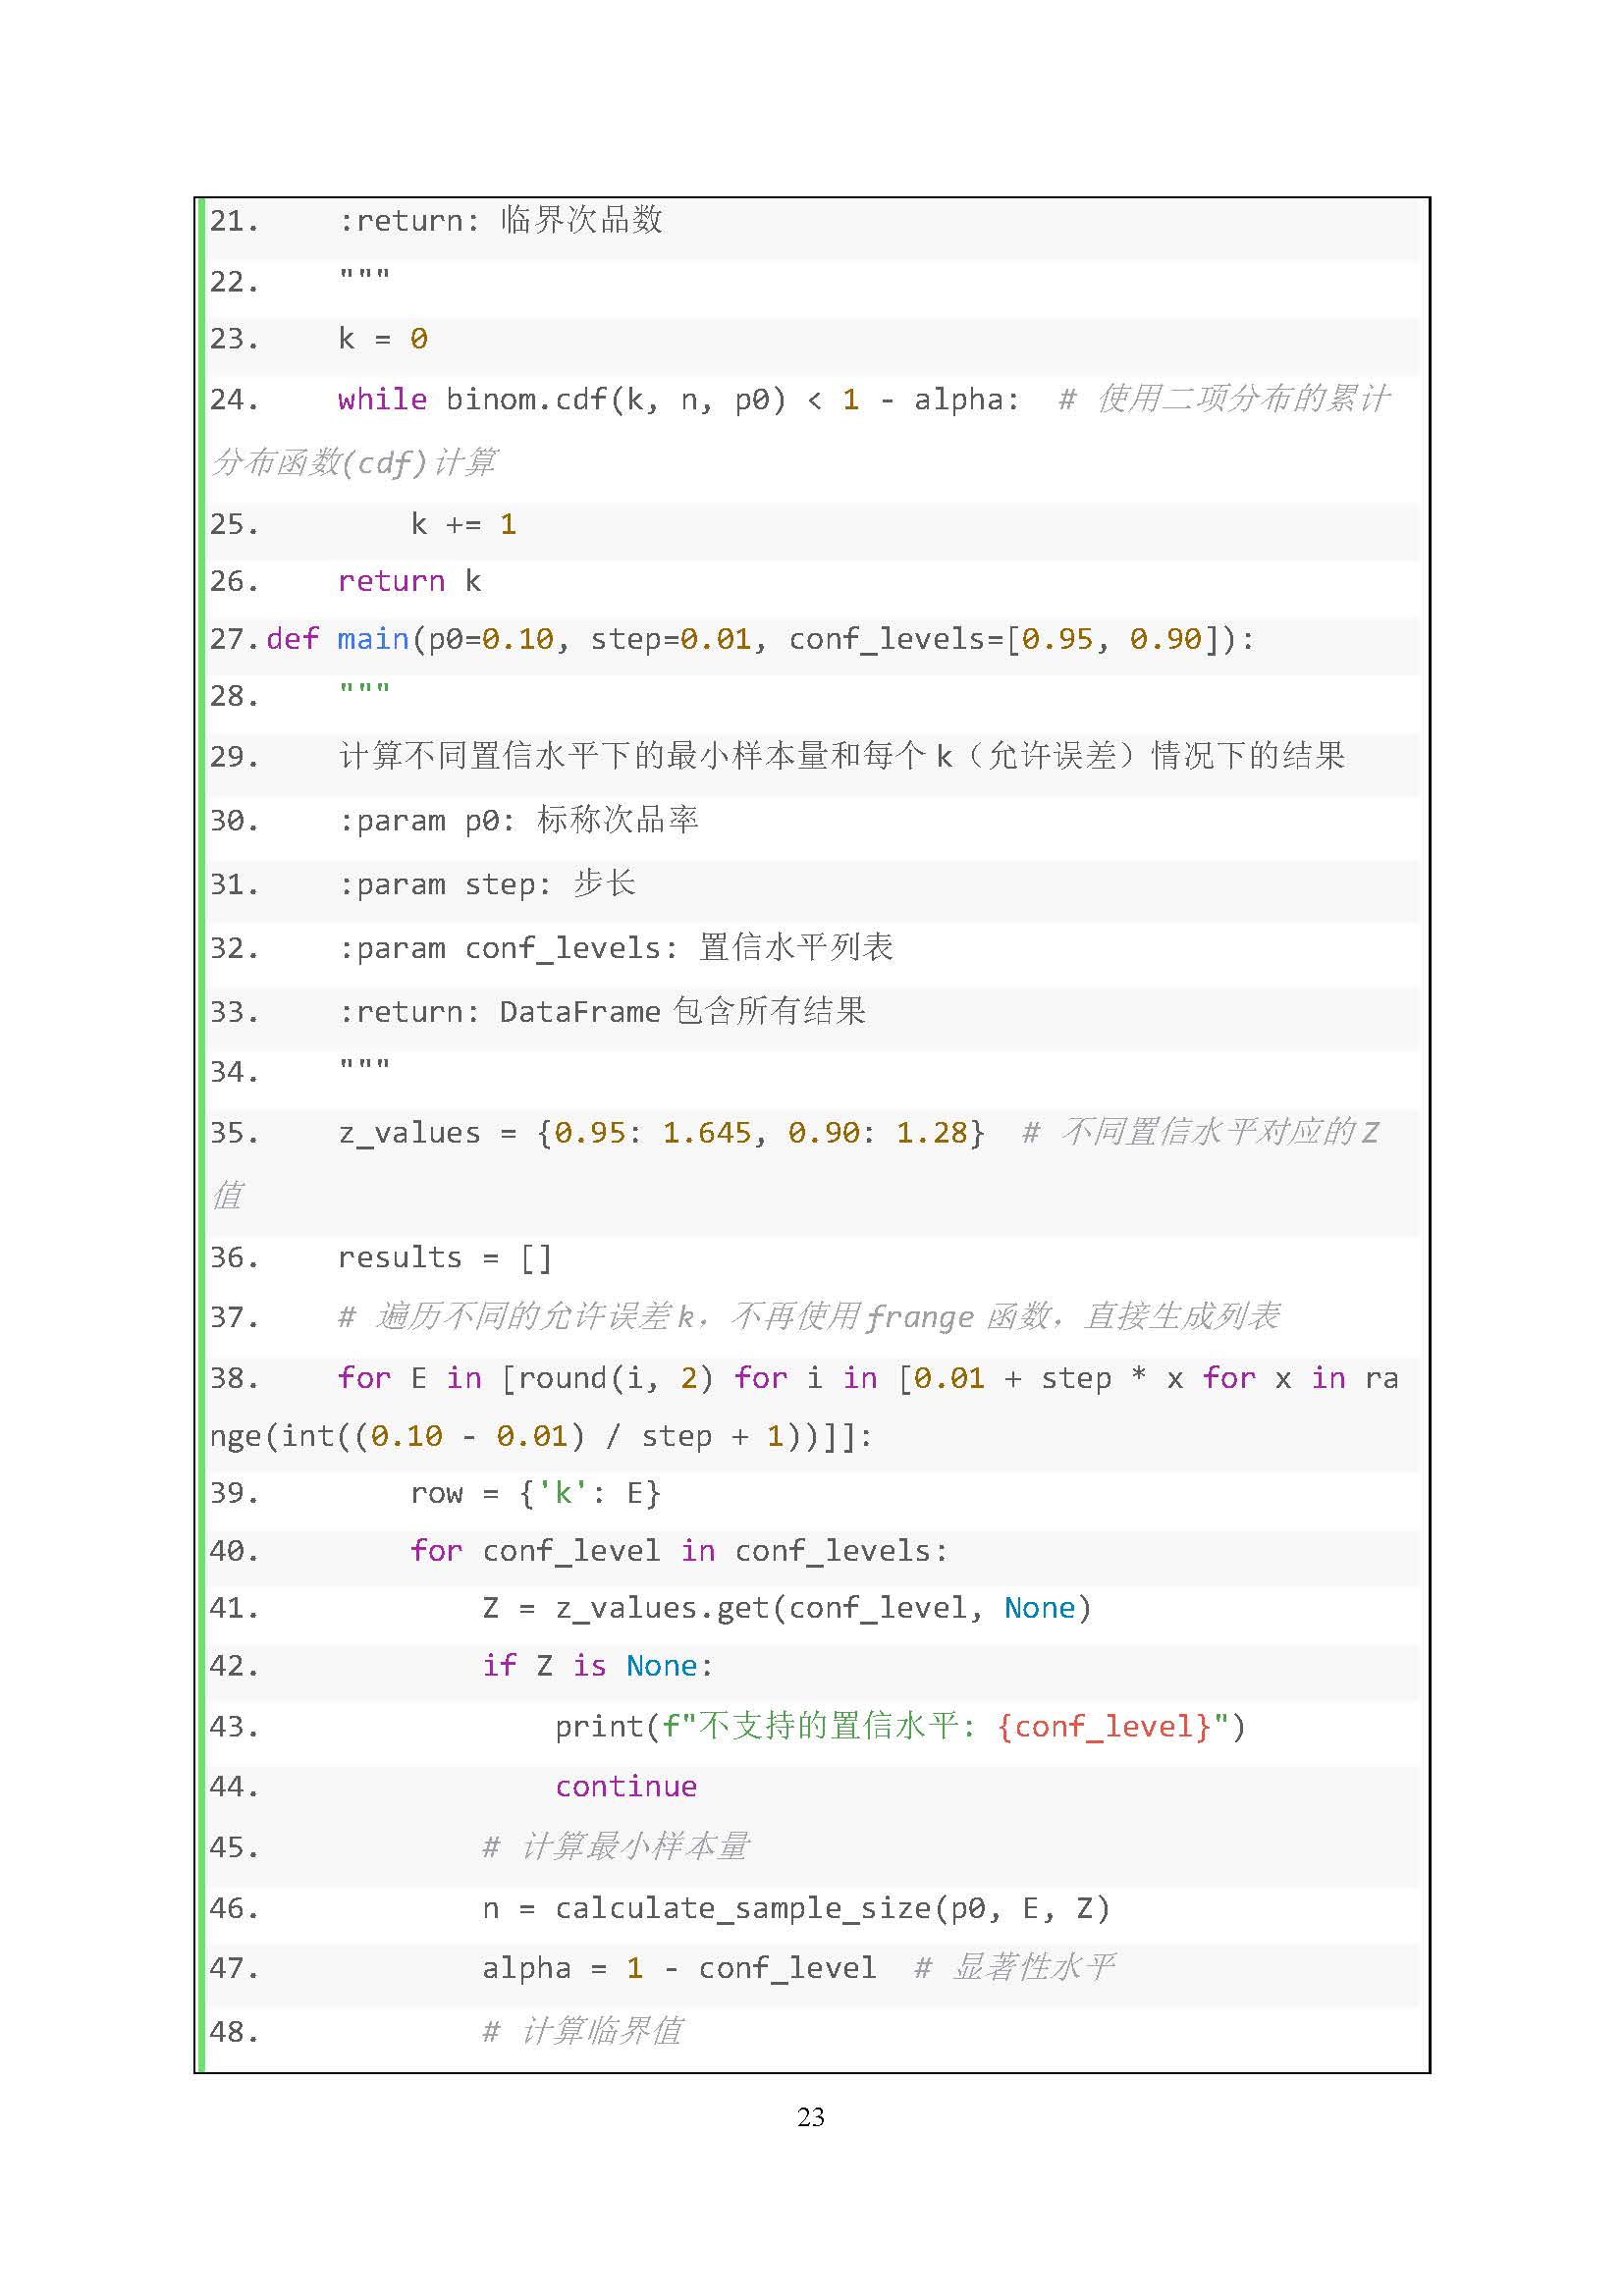Click the print statement on line 43

900,1727
